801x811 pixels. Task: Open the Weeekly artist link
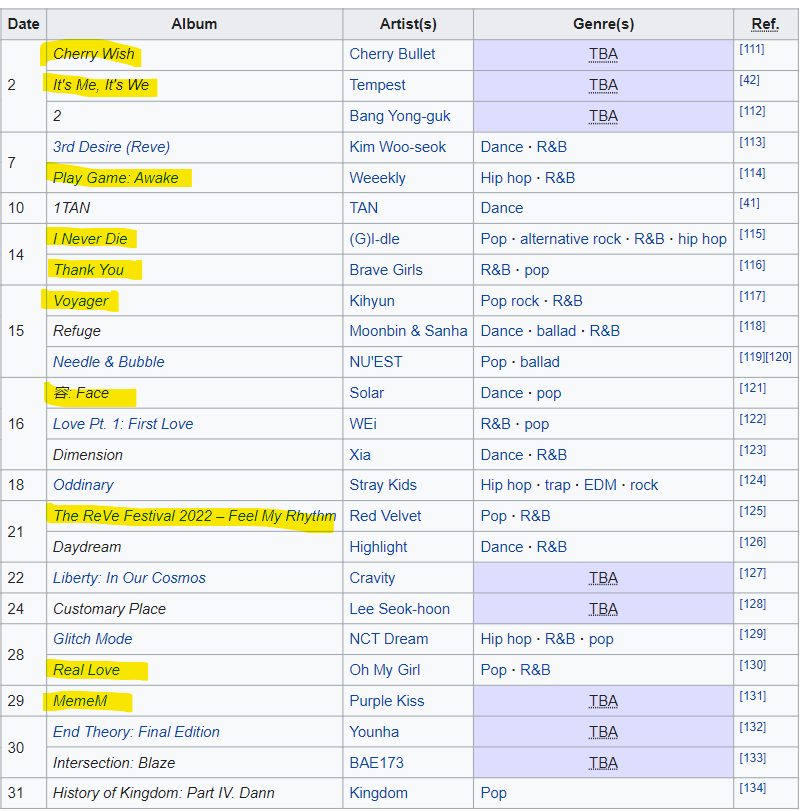377,178
